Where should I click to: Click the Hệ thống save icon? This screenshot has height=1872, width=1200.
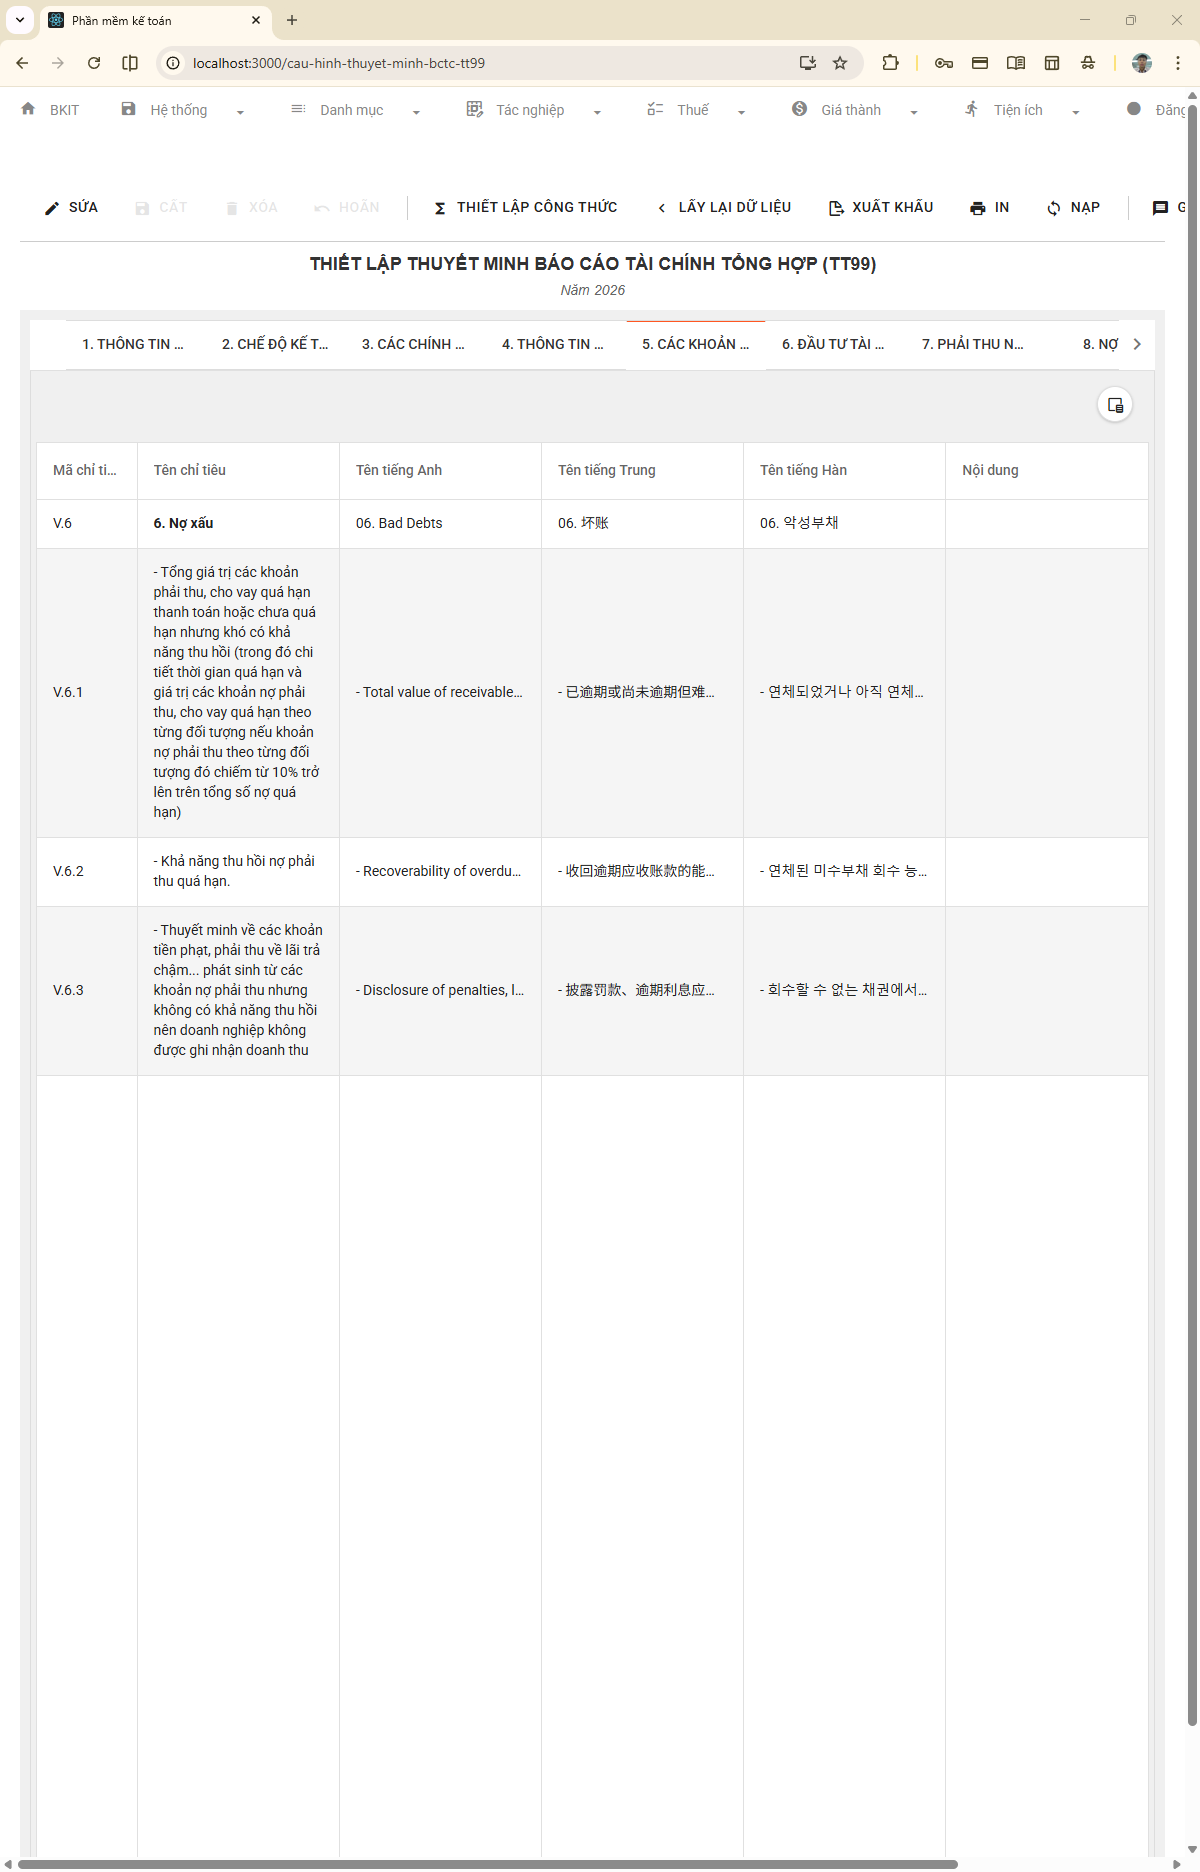tap(128, 109)
